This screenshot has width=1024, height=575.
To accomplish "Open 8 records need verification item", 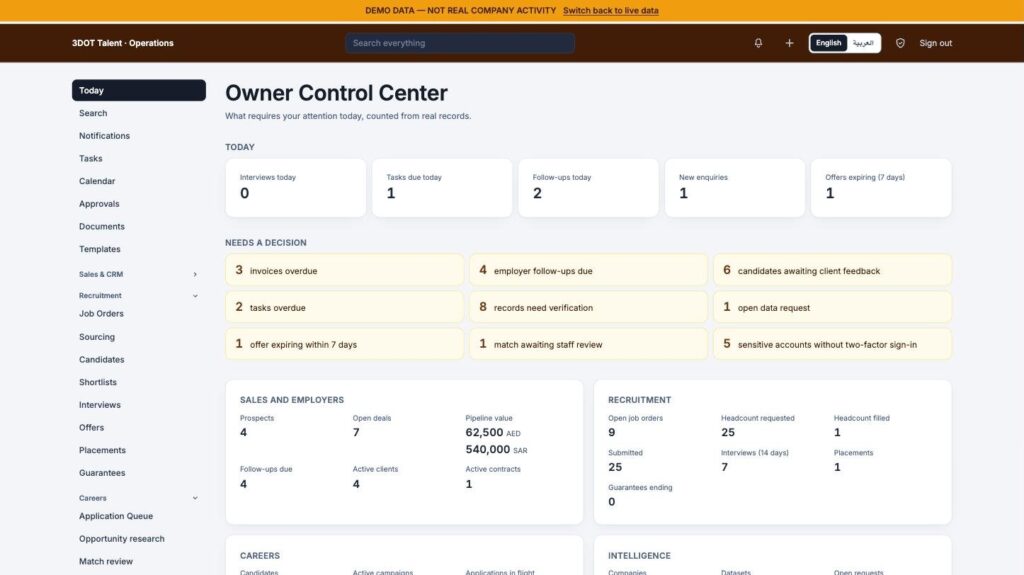I will pos(588,307).
